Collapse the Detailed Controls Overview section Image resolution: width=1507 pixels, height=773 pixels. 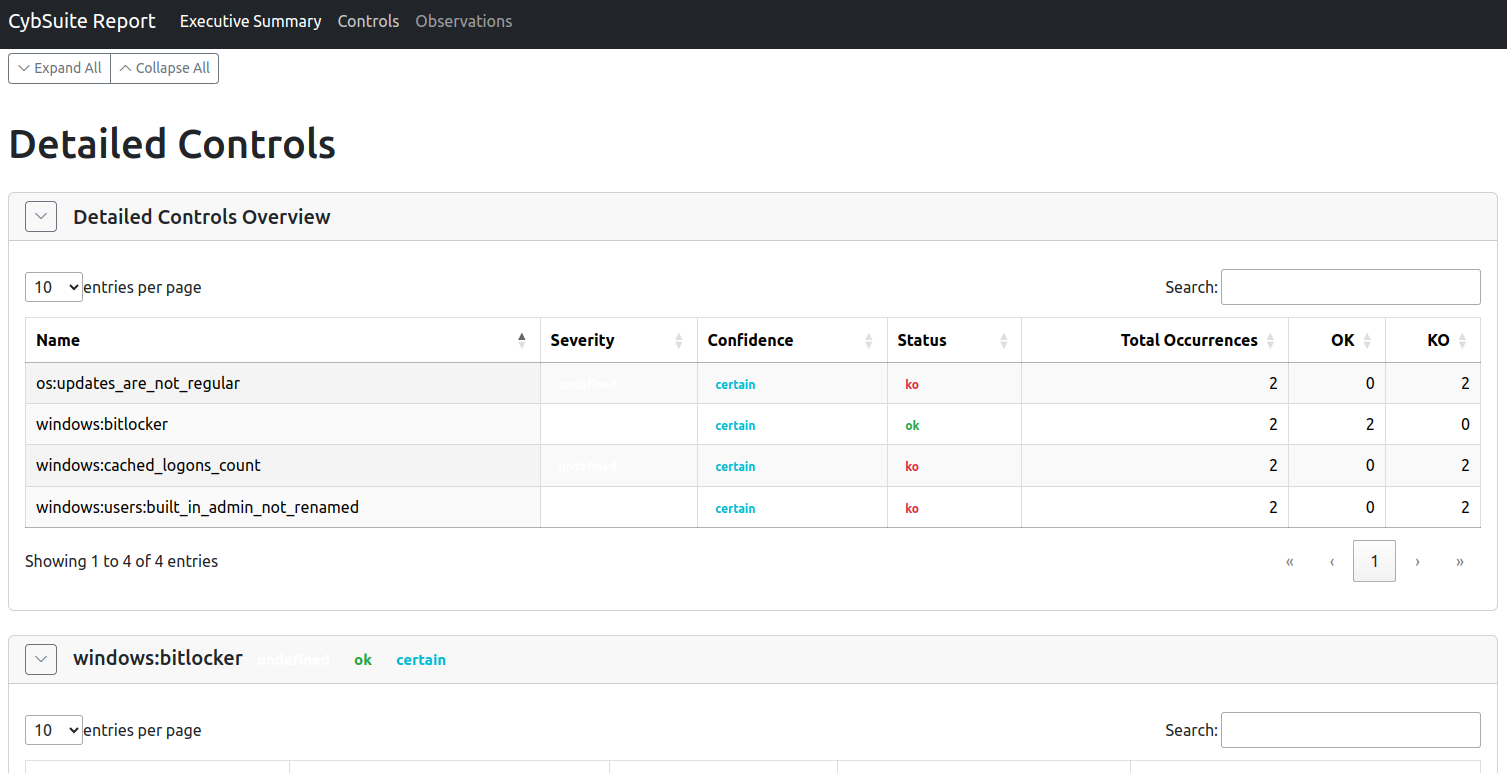[41, 217]
